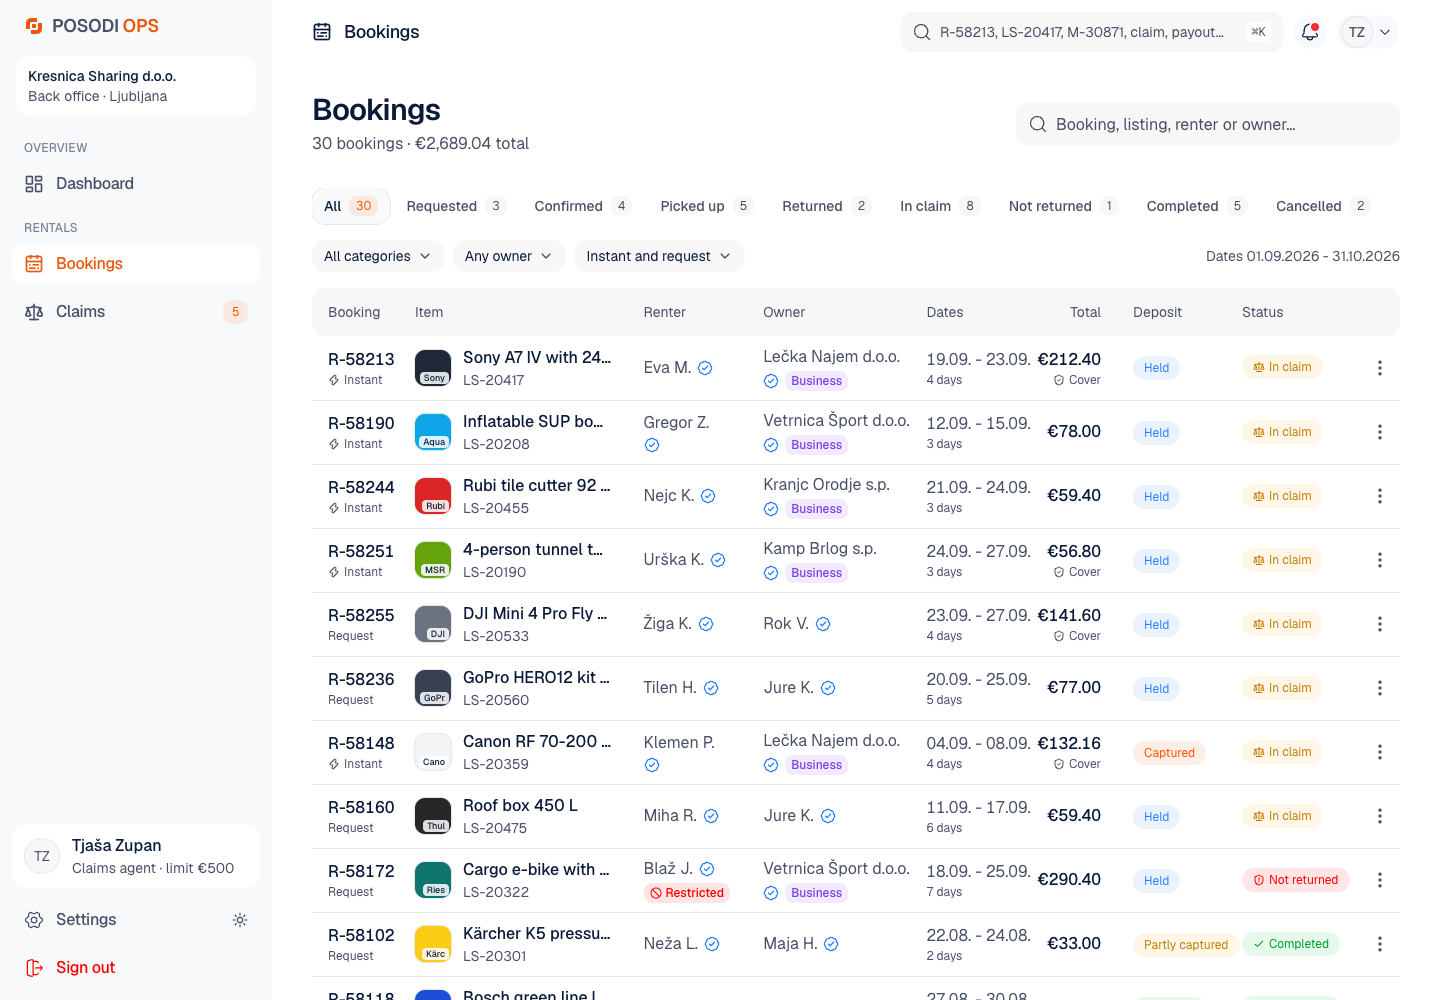Viewport: 1440px width, 1000px height.
Task: Open row menu for booking R-58190
Action: click(1380, 432)
